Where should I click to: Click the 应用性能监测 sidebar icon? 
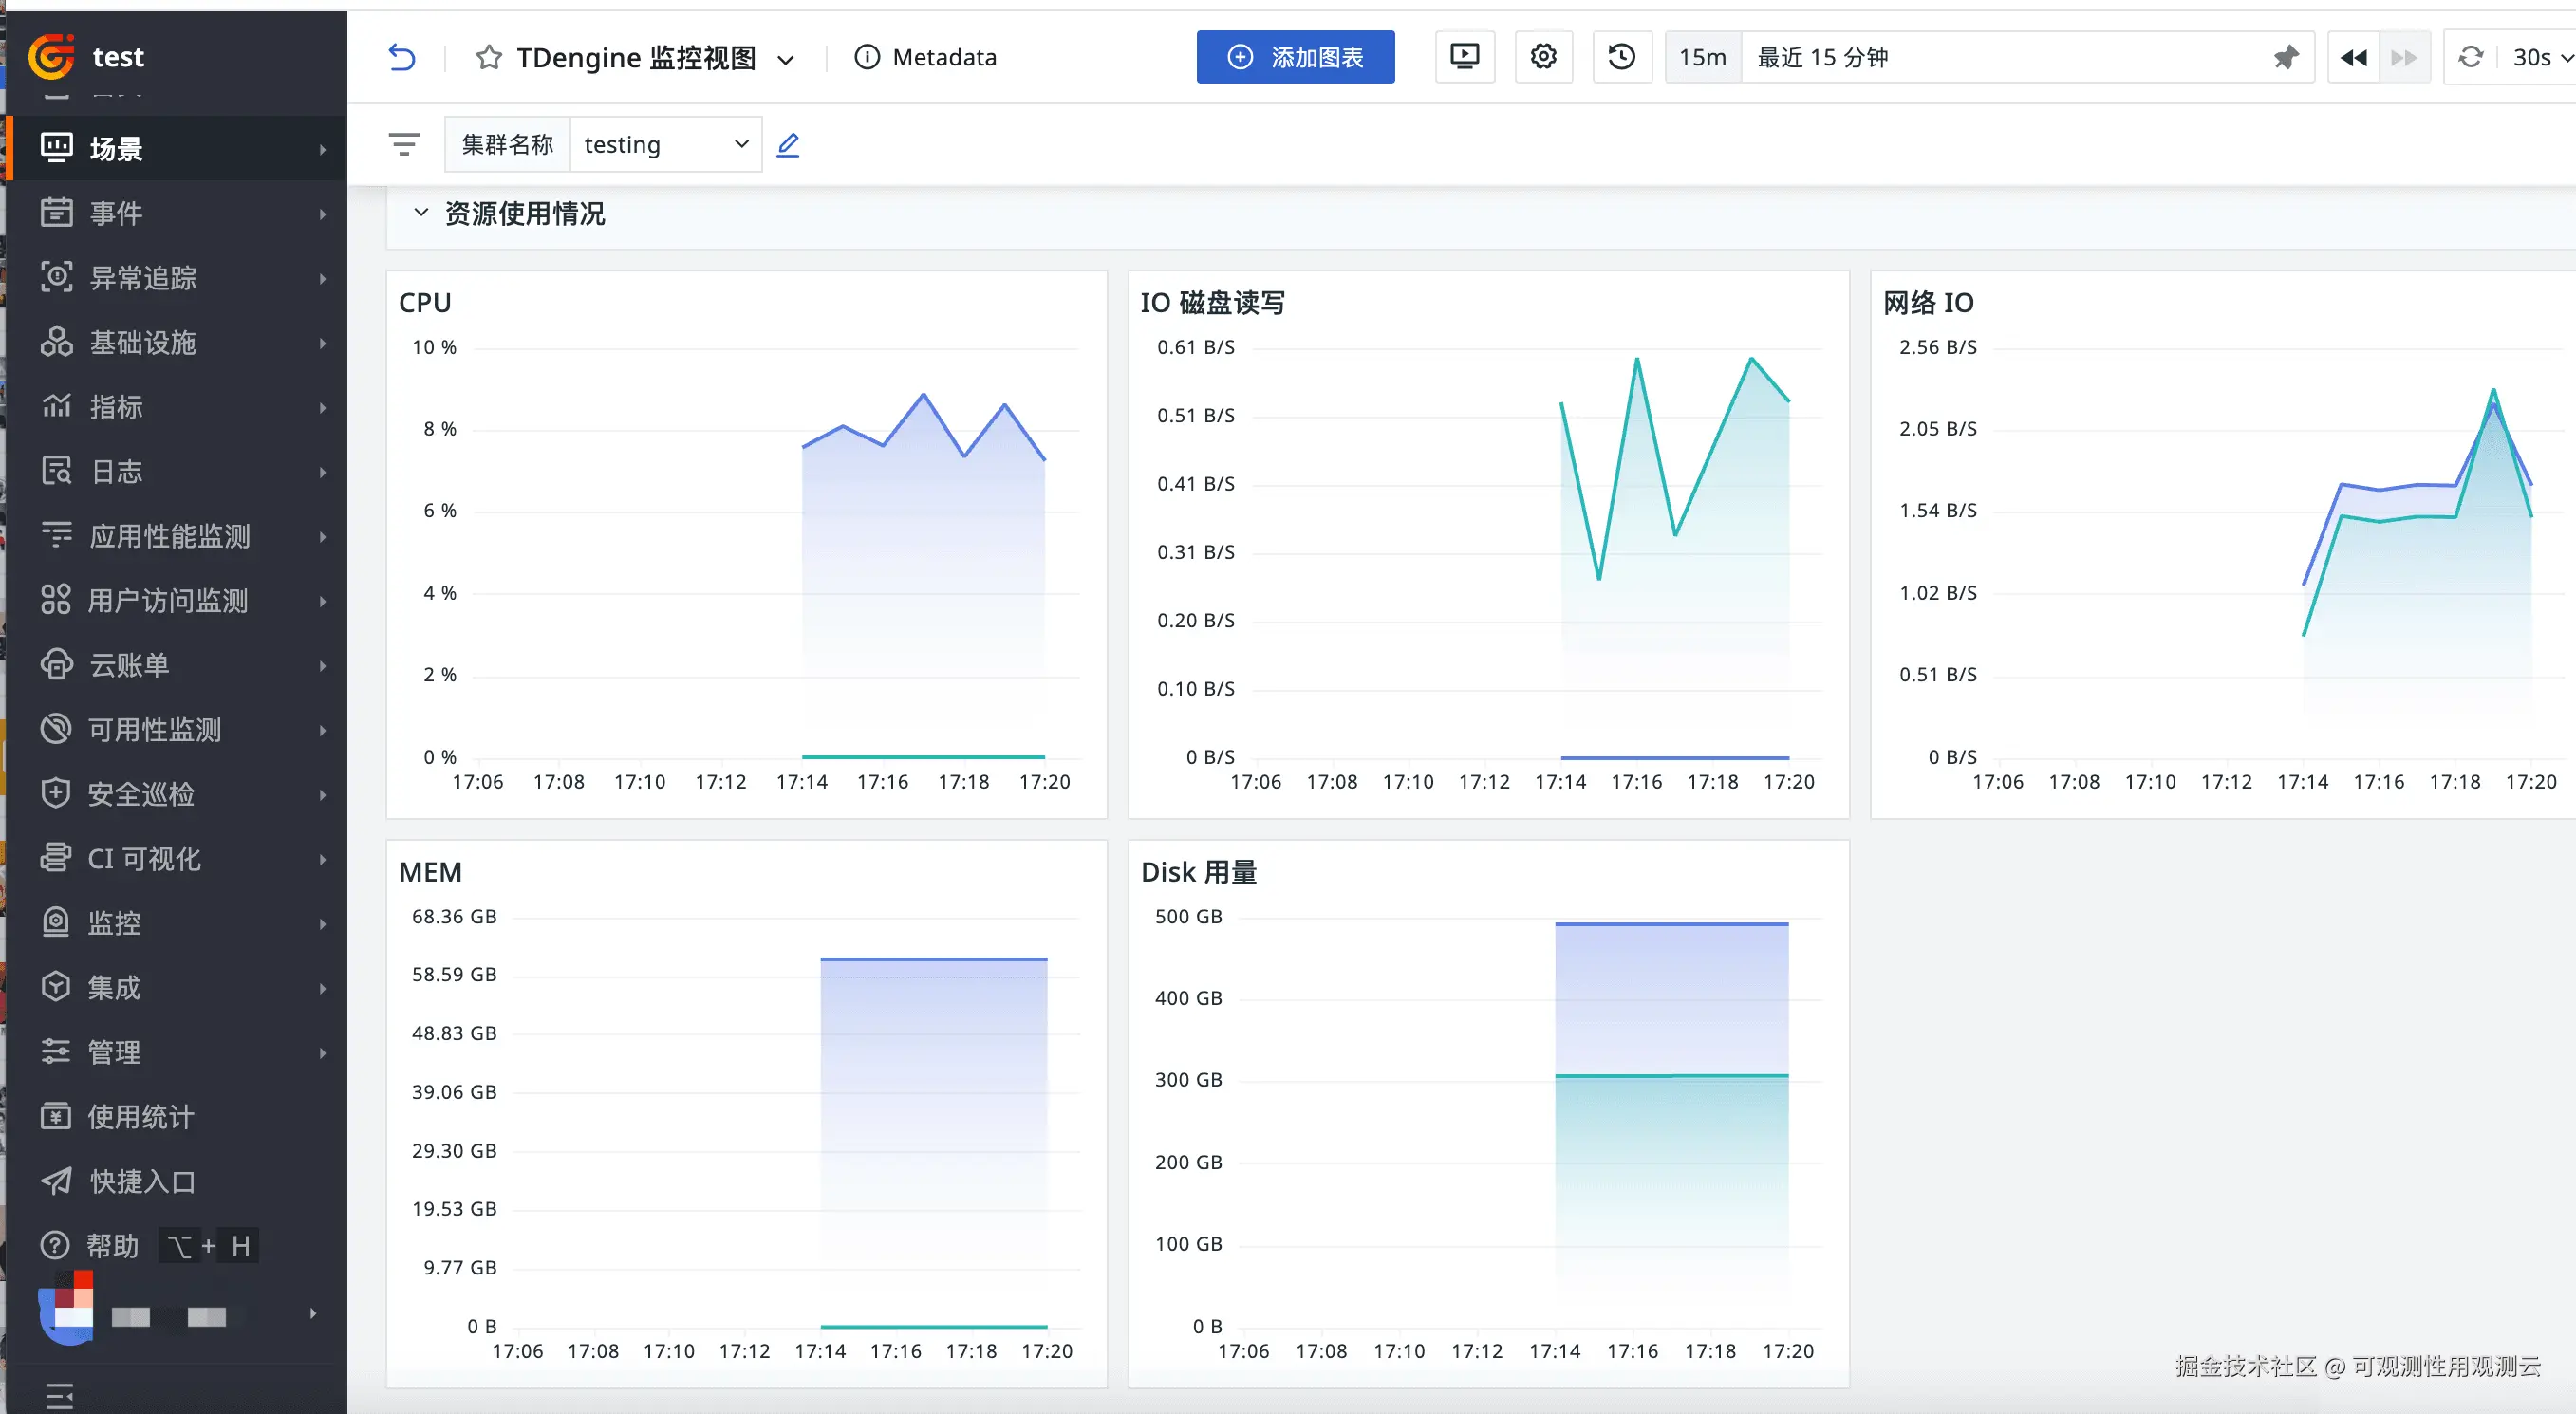click(x=56, y=535)
